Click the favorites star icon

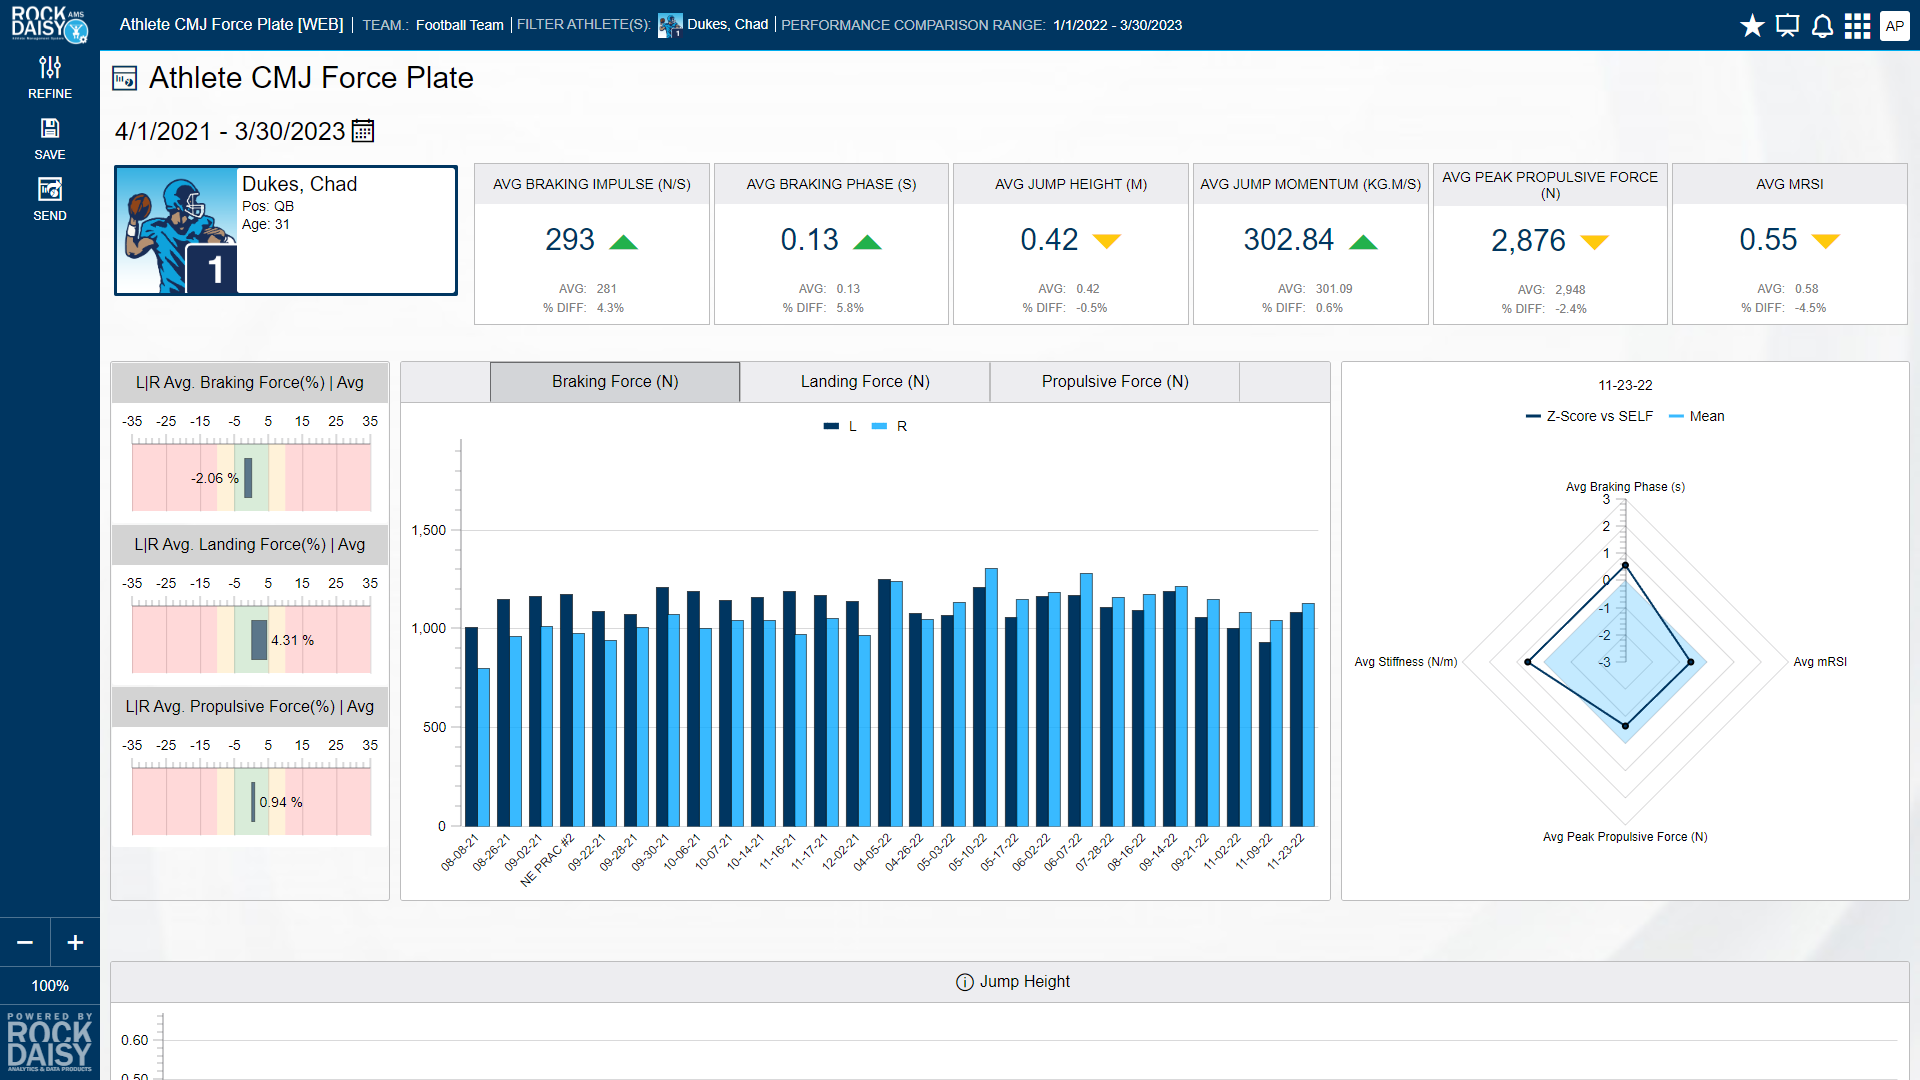click(x=1752, y=26)
